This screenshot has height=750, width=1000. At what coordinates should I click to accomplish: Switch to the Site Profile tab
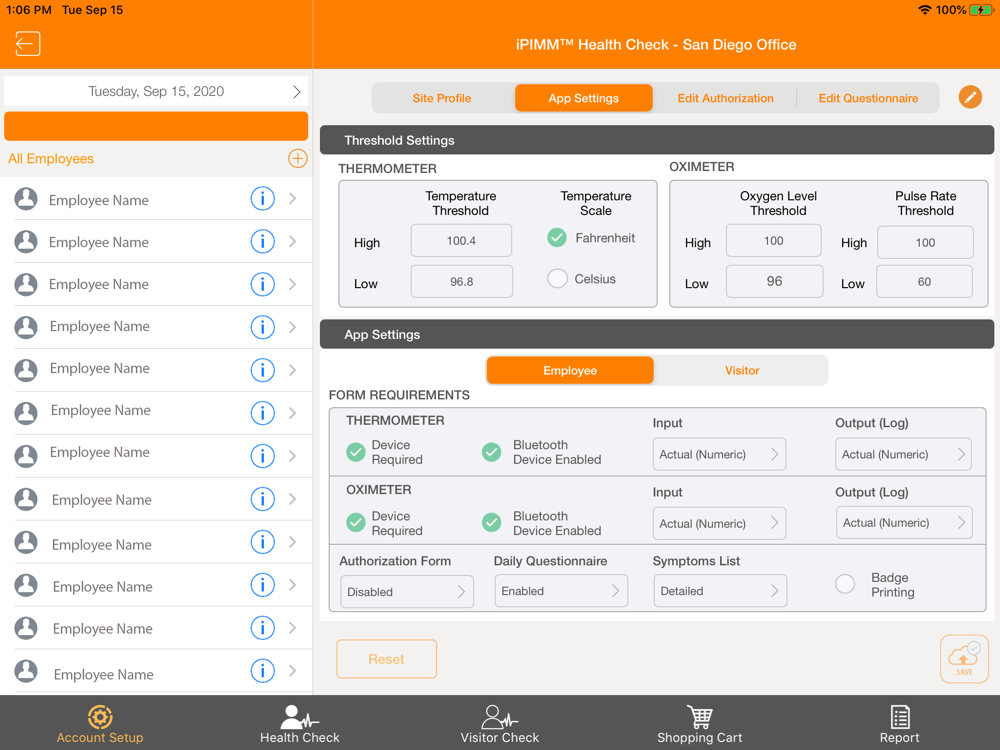pos(441,98)
